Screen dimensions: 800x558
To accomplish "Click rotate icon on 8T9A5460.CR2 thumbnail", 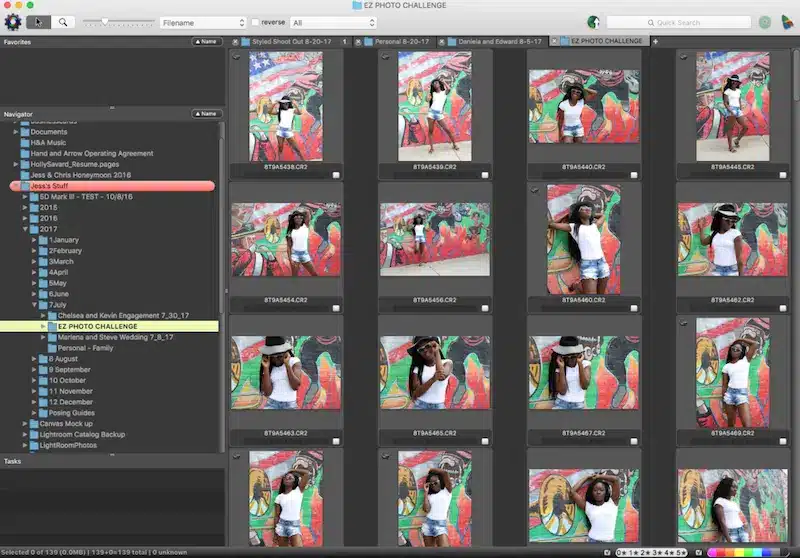I will pos(534,190).
